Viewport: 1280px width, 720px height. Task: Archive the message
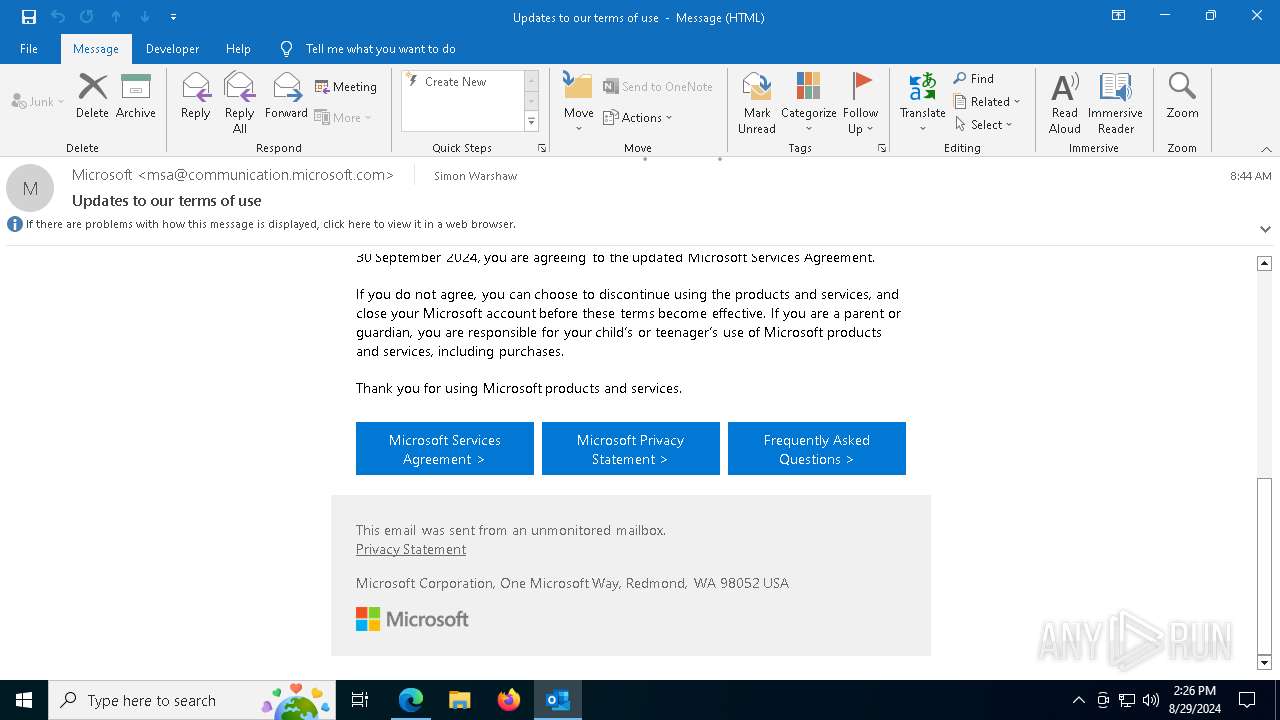point(136,97)
